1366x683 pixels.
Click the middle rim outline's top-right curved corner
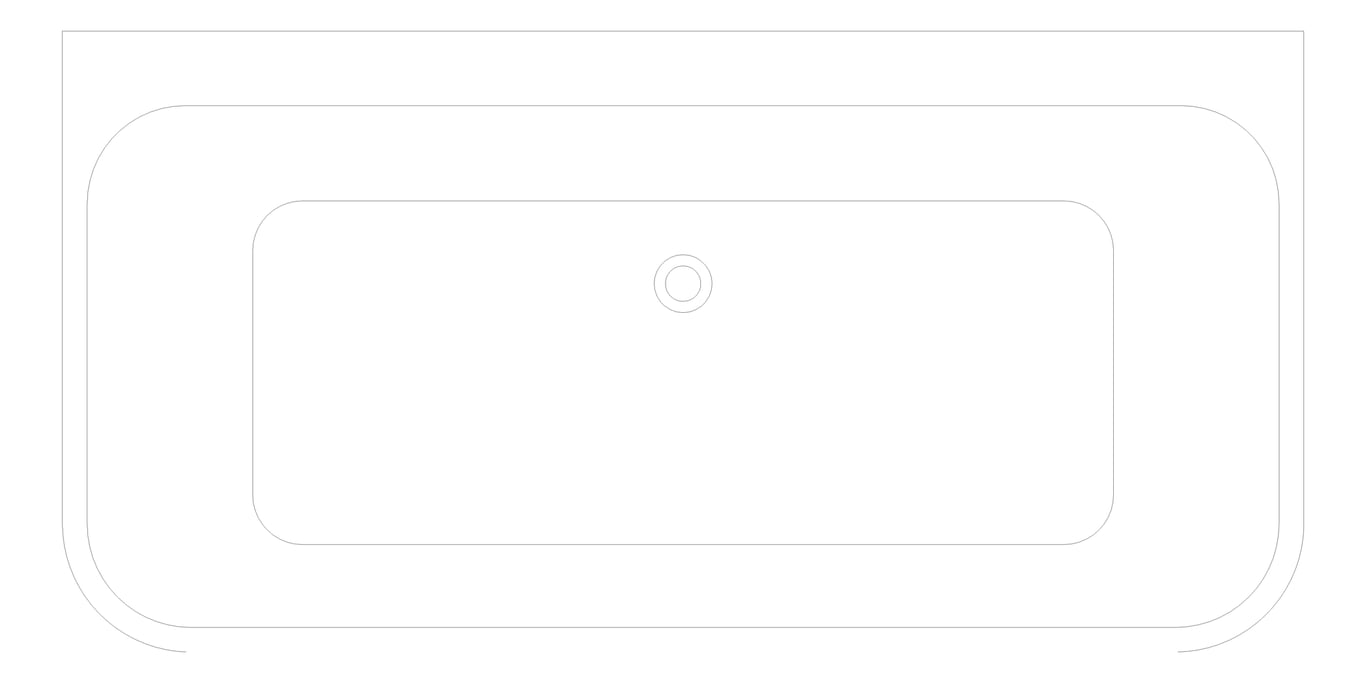point(1249,135)
